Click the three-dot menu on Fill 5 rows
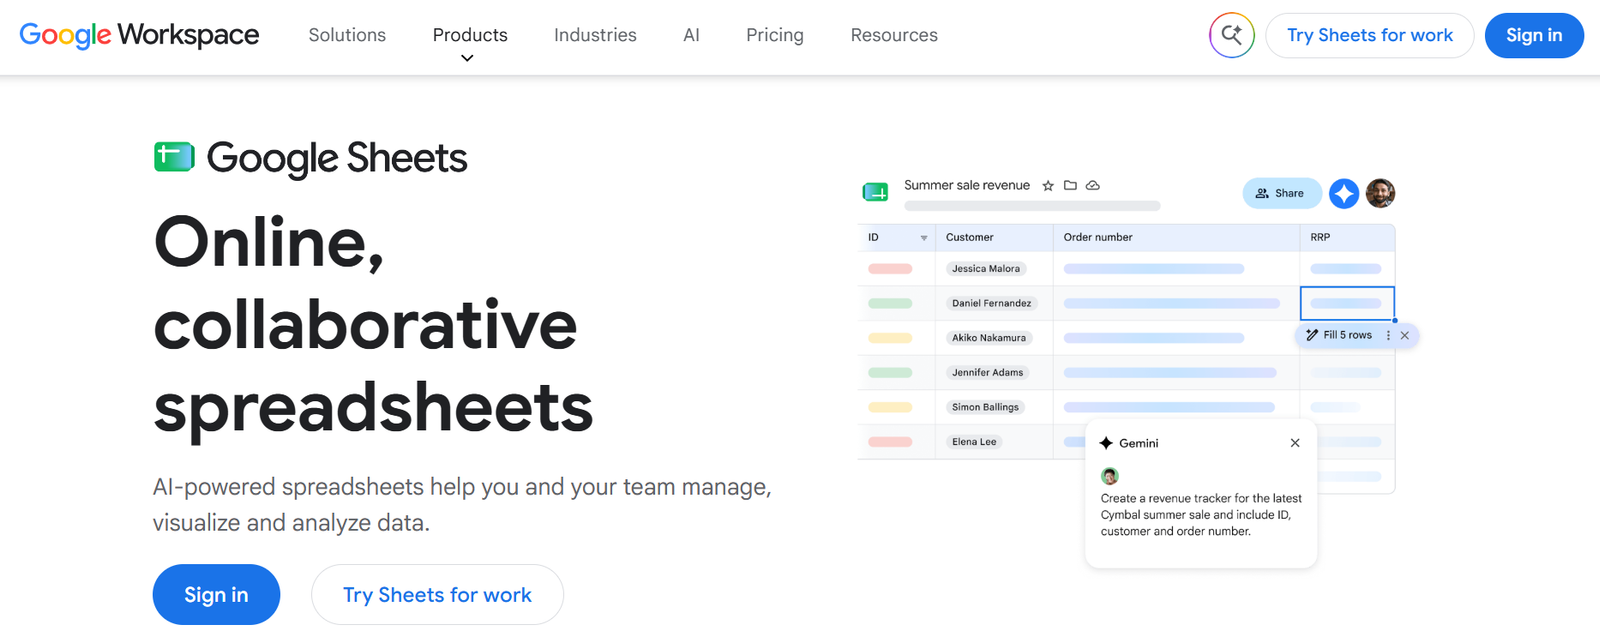Viewport: 1600px width, 643px height. (x=1388, y=336)
